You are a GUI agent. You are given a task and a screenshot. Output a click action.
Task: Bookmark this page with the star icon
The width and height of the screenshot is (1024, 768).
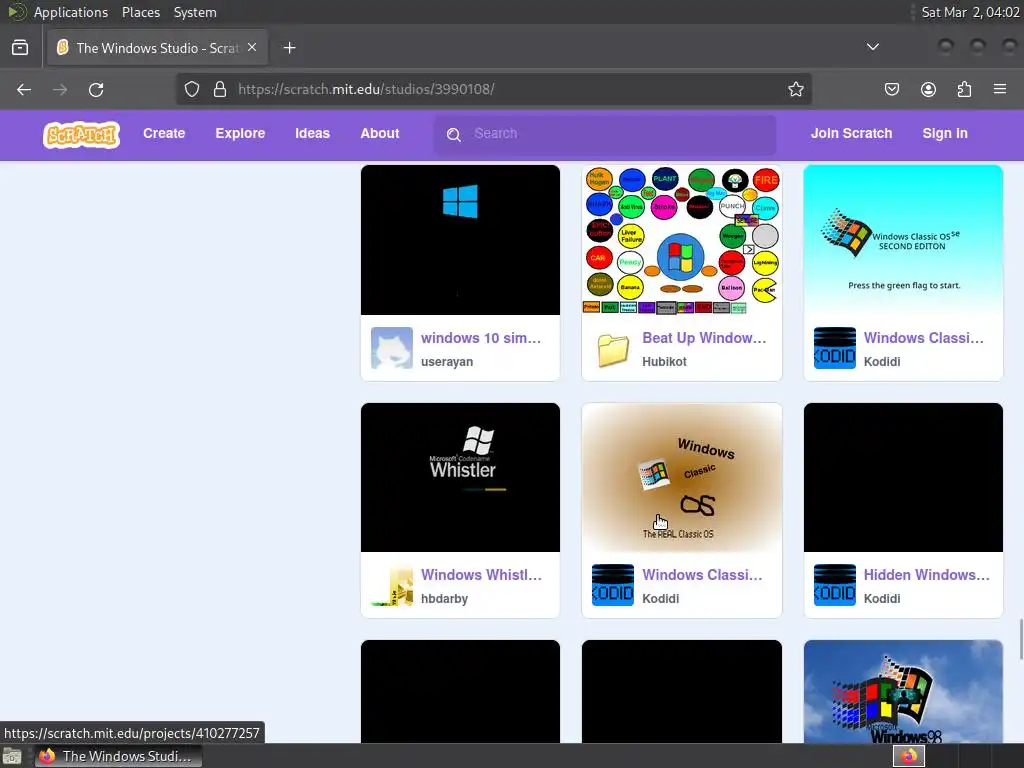click(795, 89)
